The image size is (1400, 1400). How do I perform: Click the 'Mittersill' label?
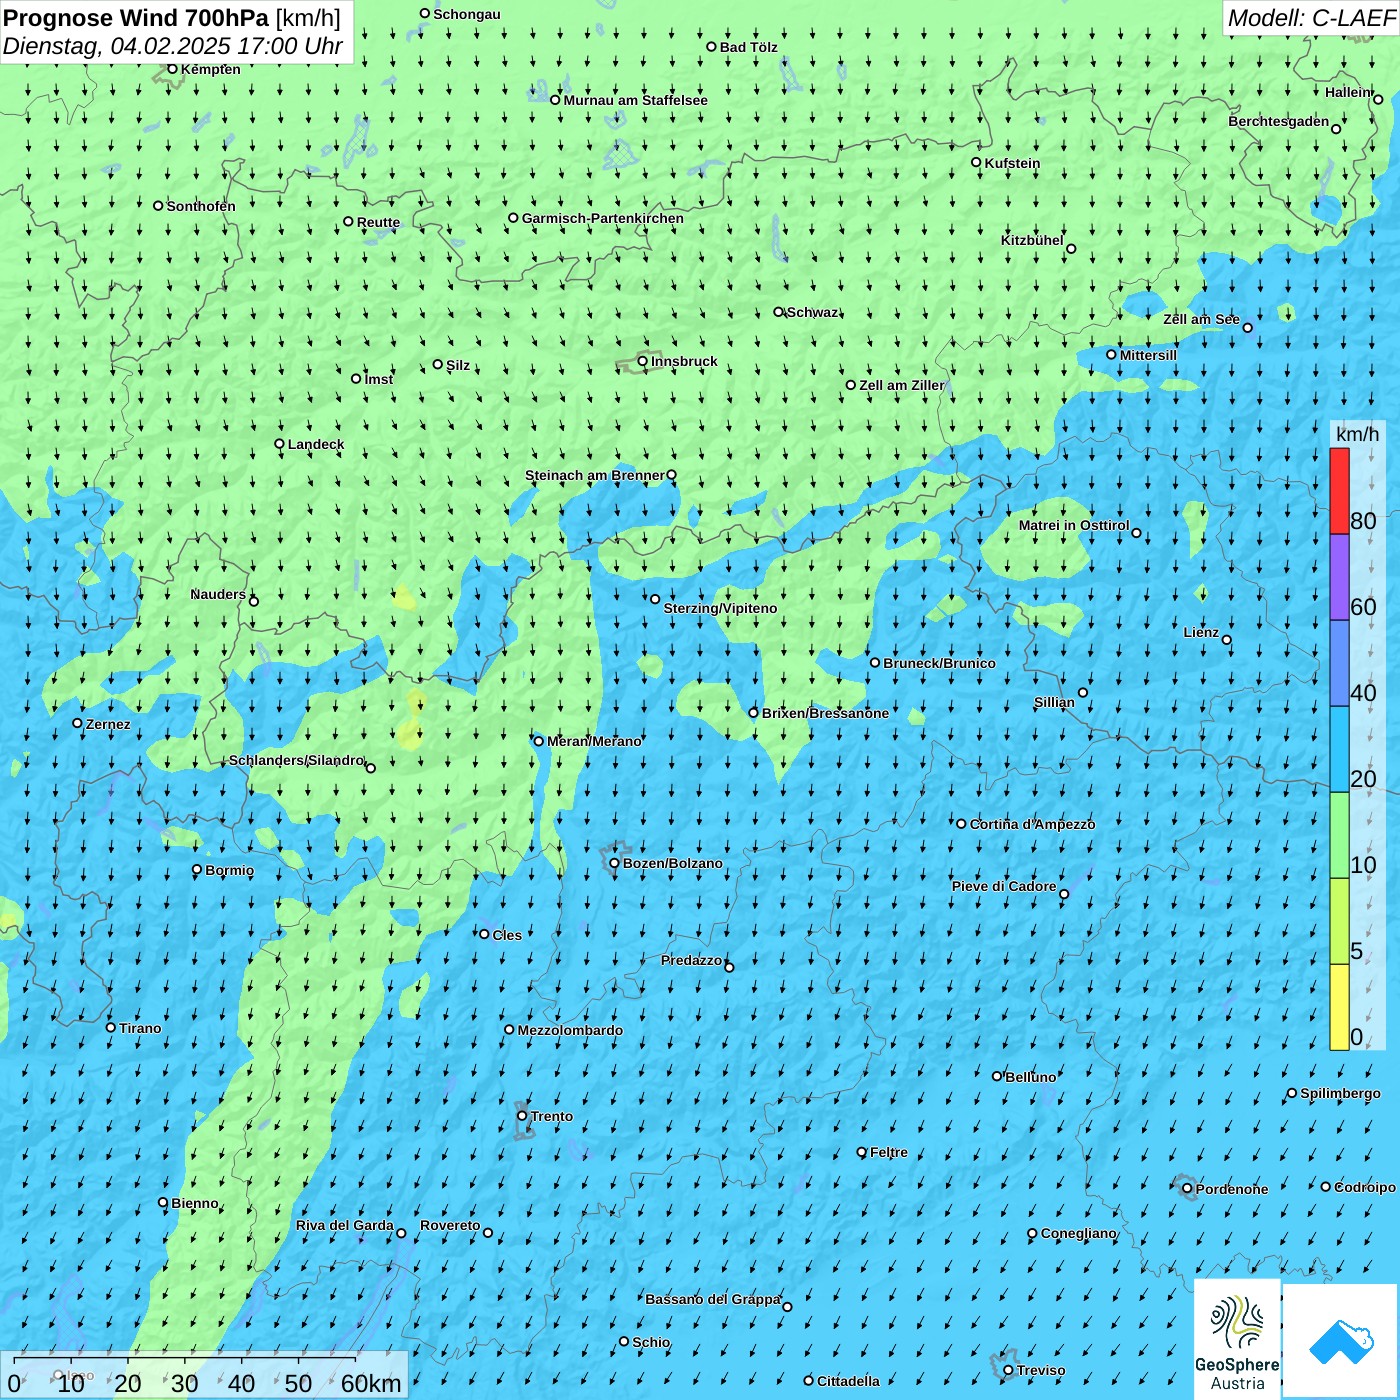click(1148, 355)
